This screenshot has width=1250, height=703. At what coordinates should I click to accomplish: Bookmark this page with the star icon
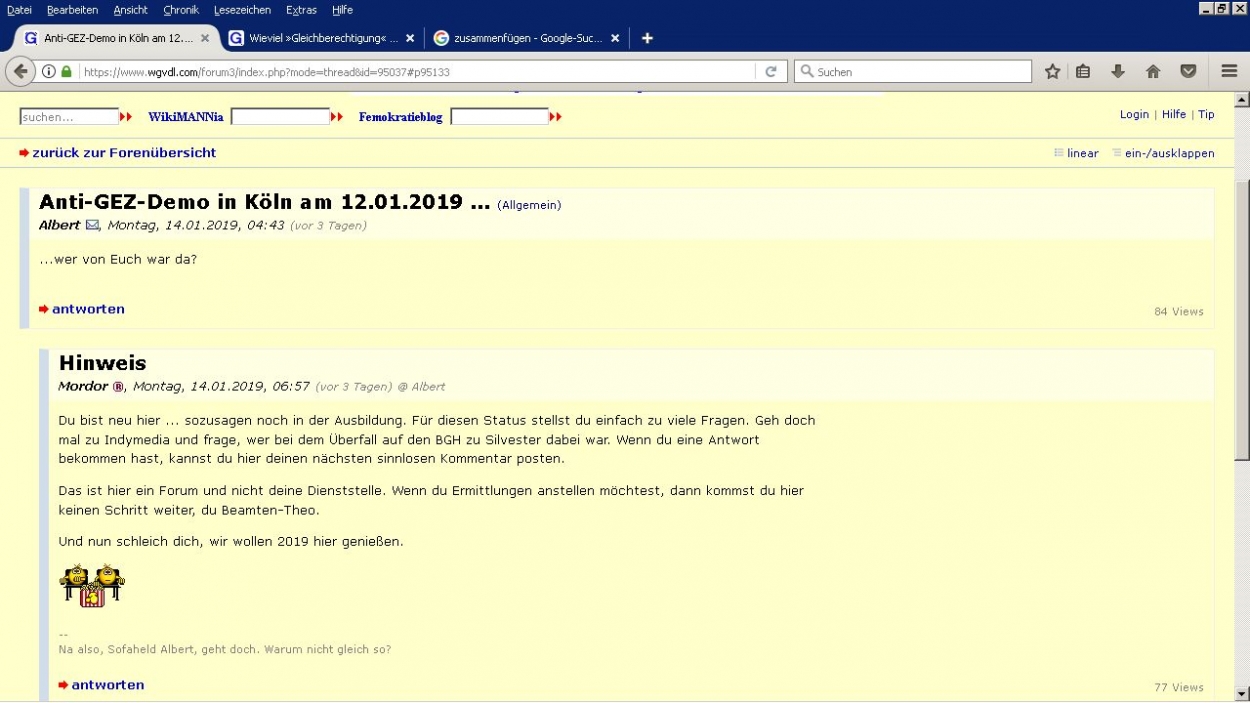coord(1052,72)
